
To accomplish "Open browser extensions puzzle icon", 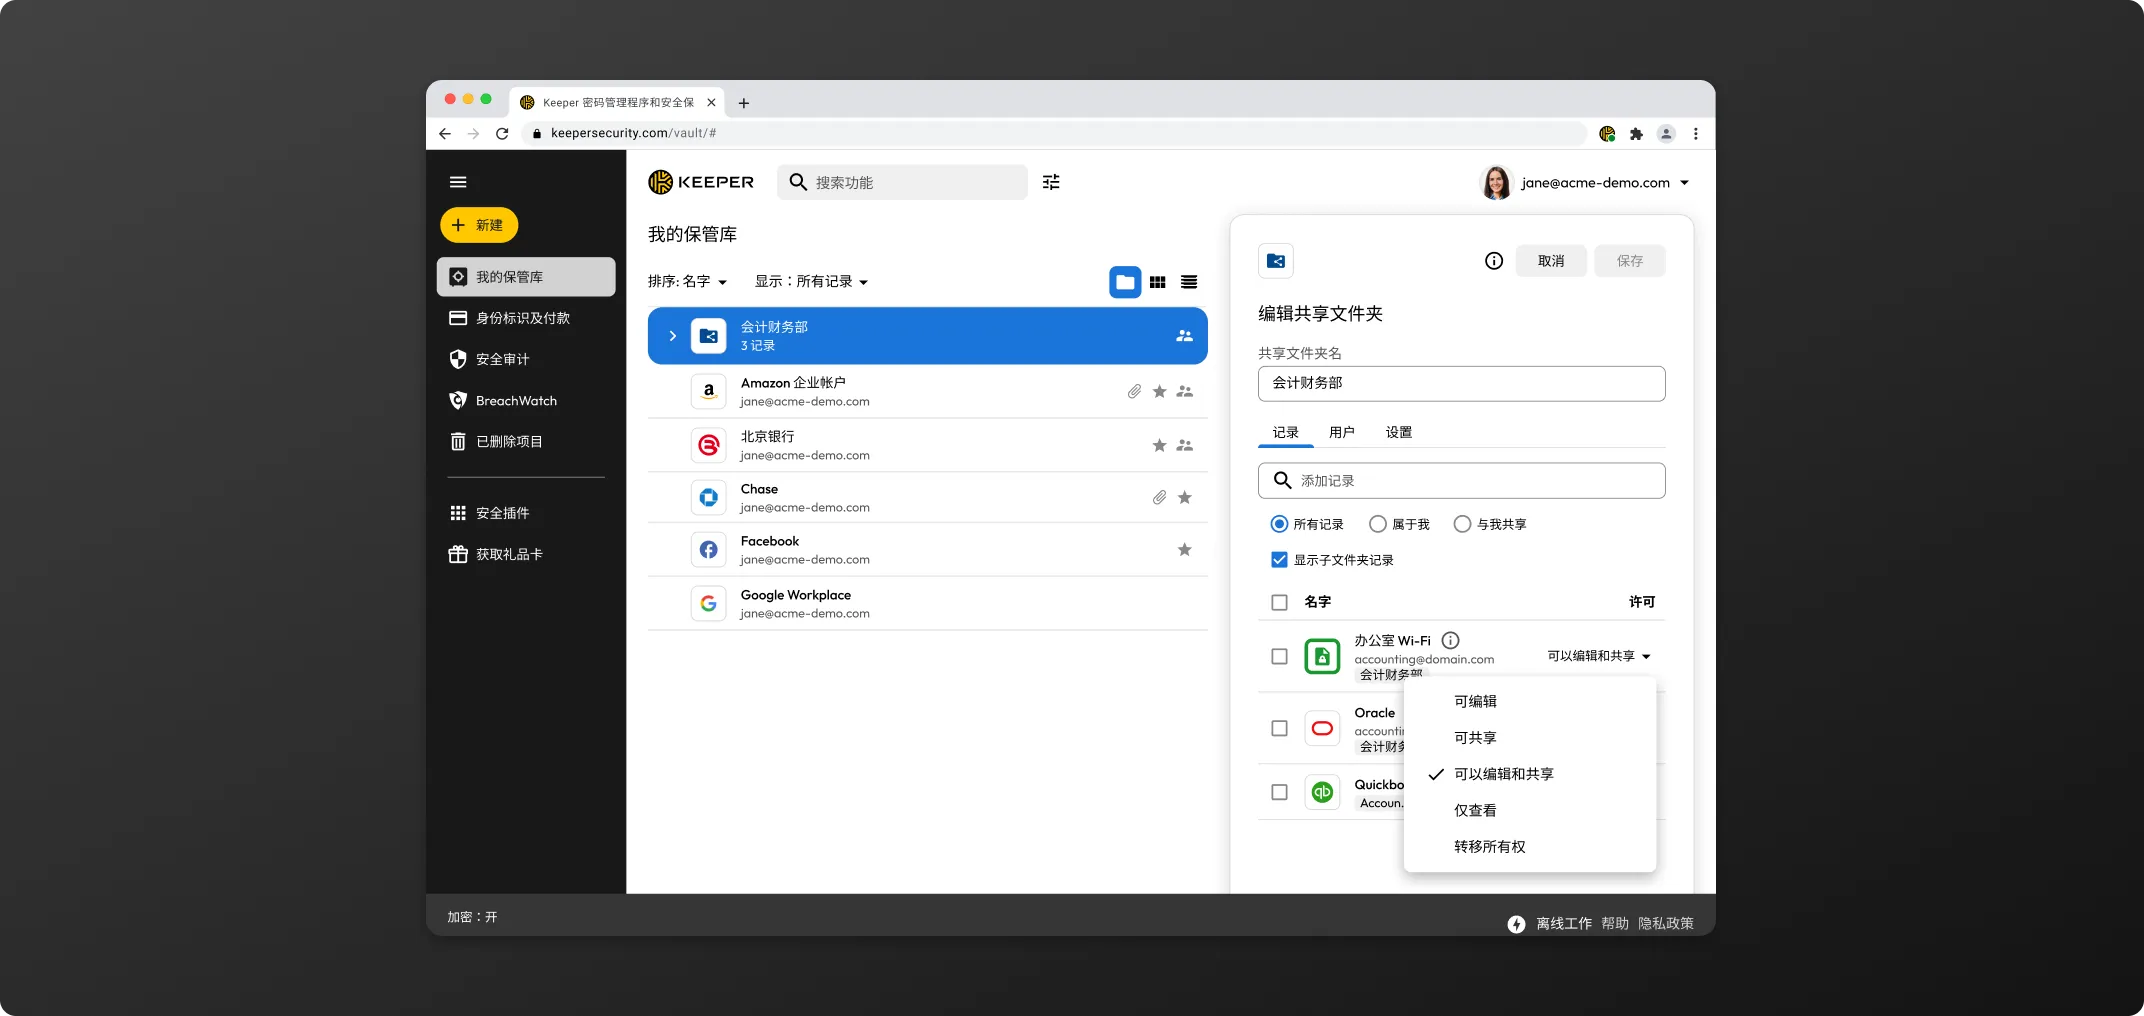I will (1636, 134).
